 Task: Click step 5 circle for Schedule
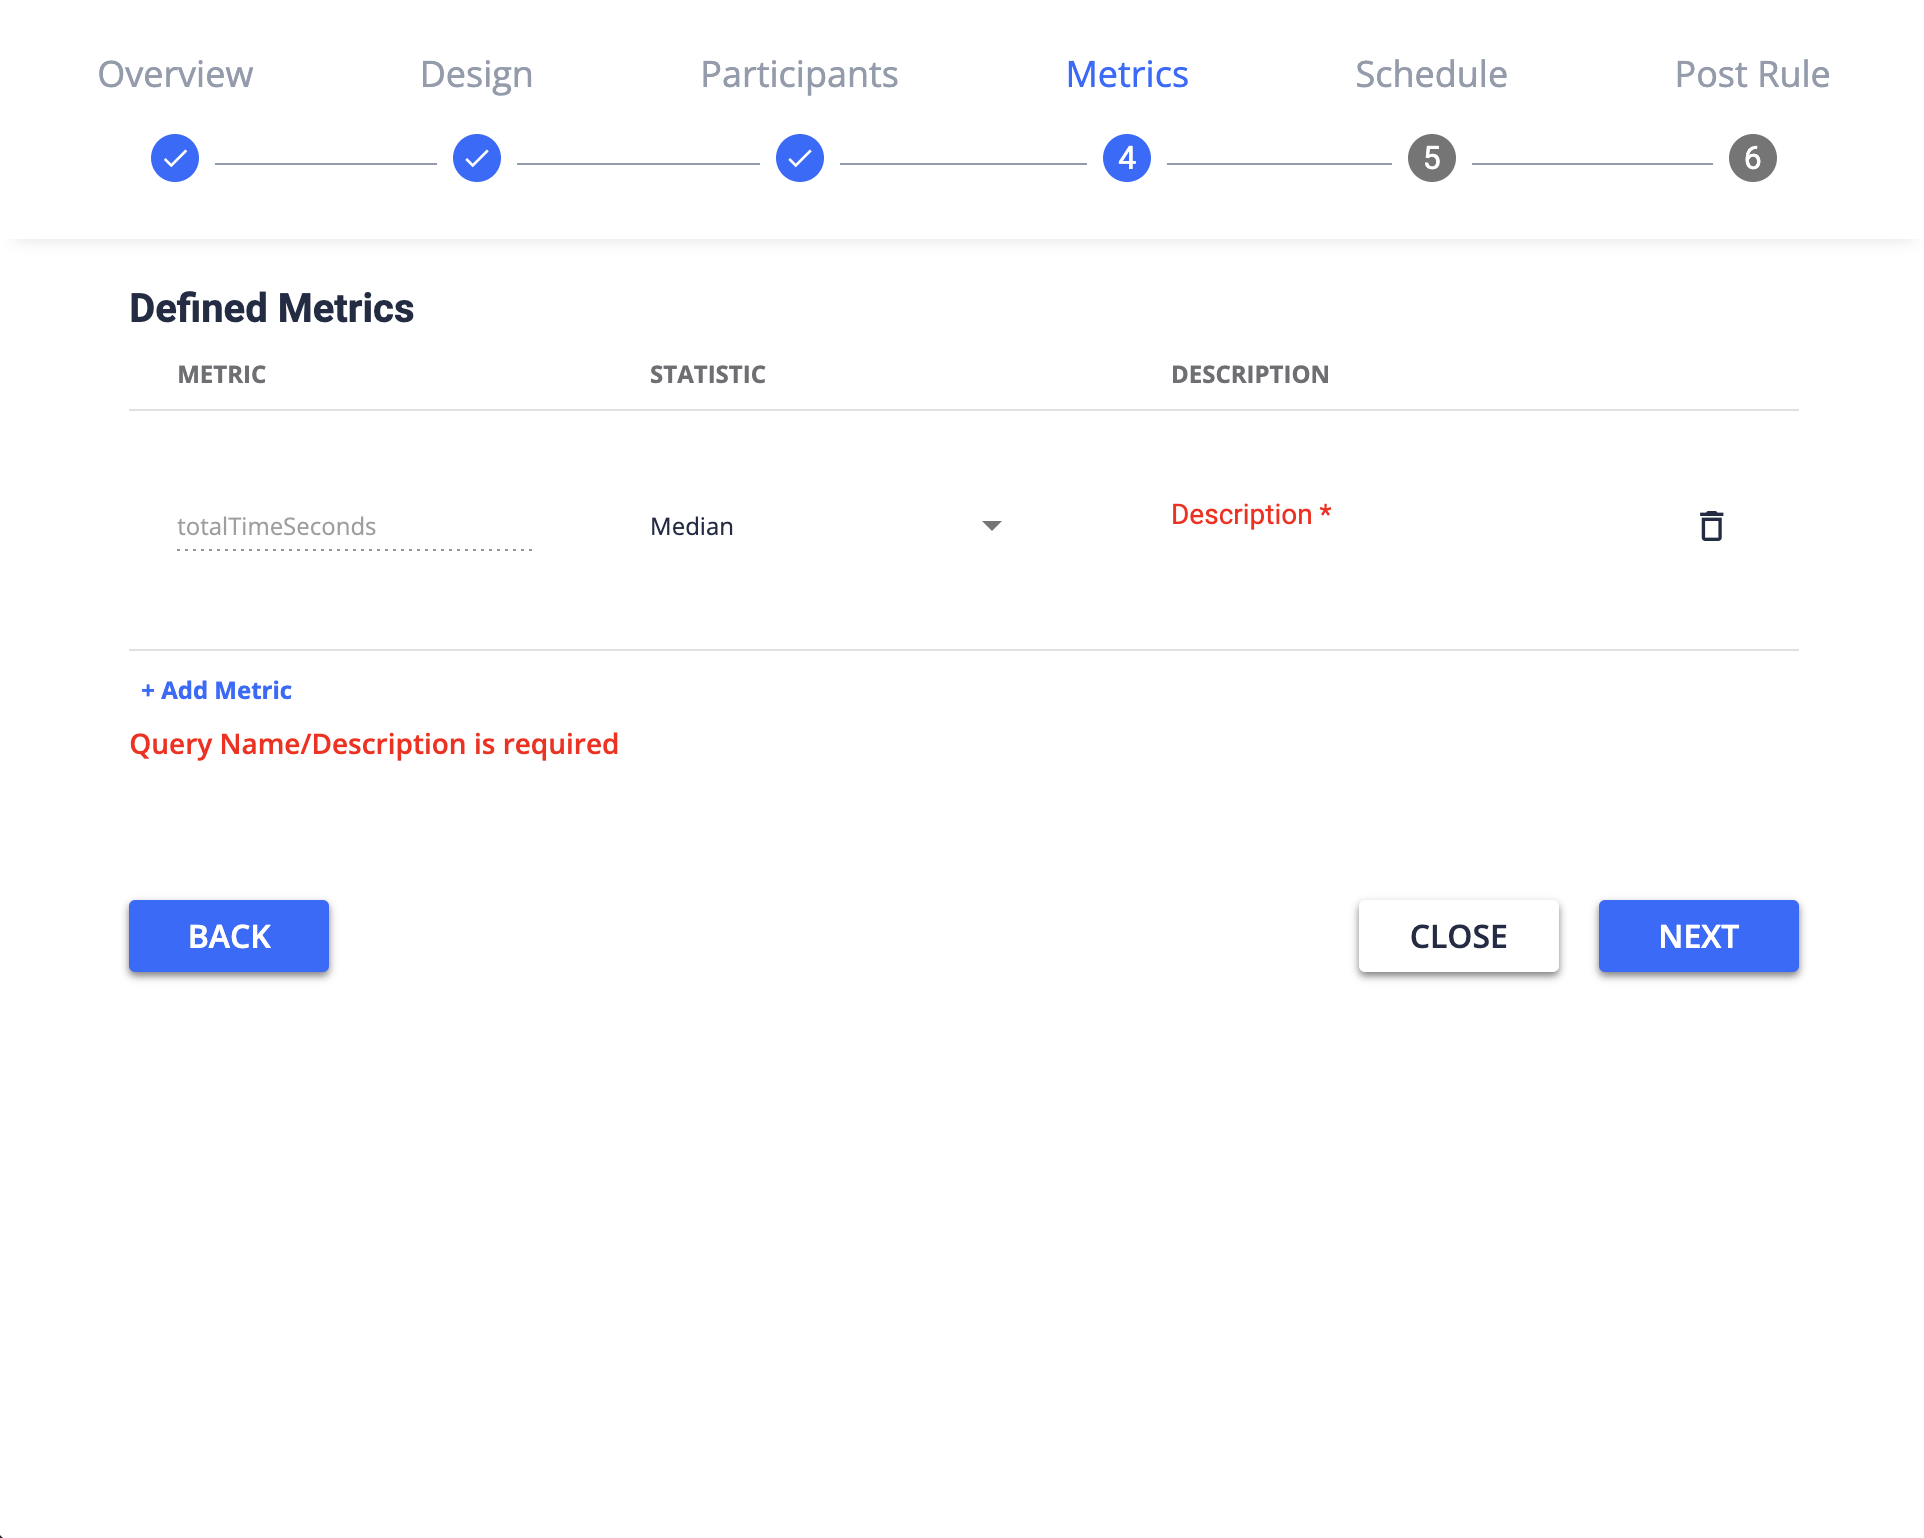[1430, 157]
